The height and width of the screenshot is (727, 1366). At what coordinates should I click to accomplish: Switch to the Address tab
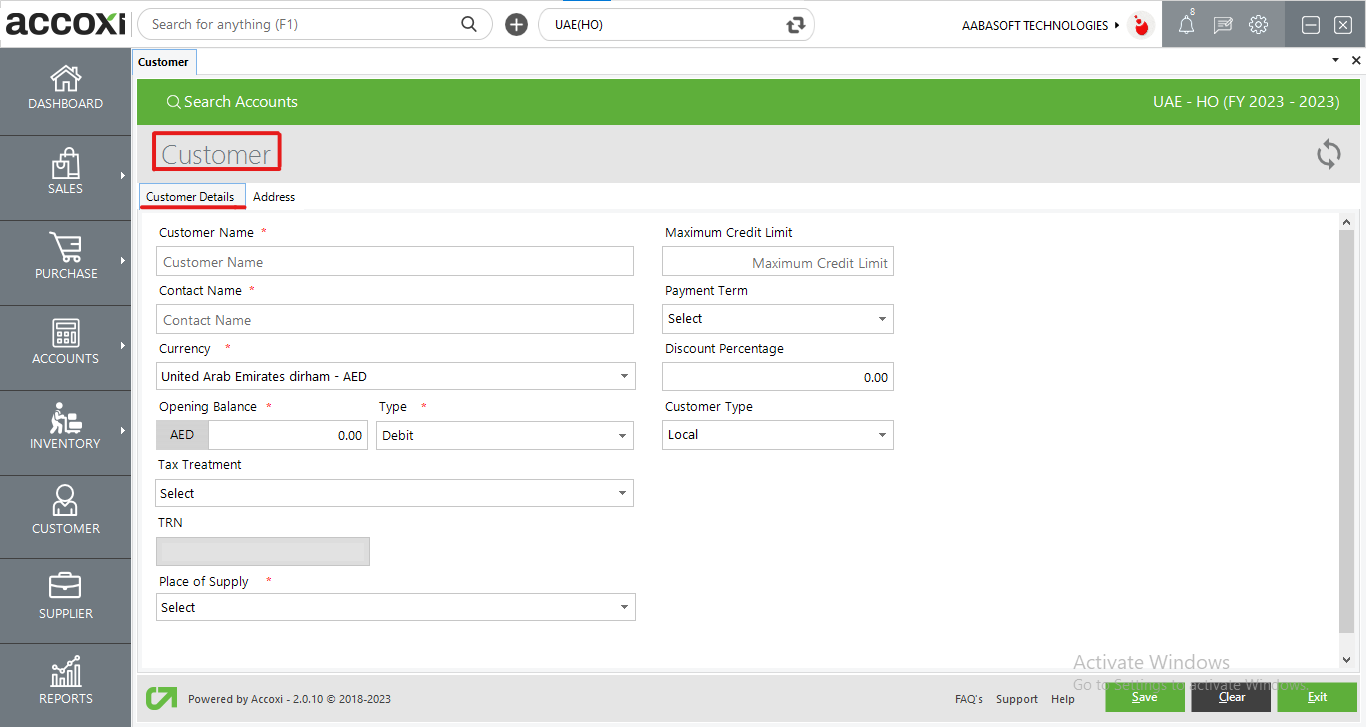[x=274, y=196]
